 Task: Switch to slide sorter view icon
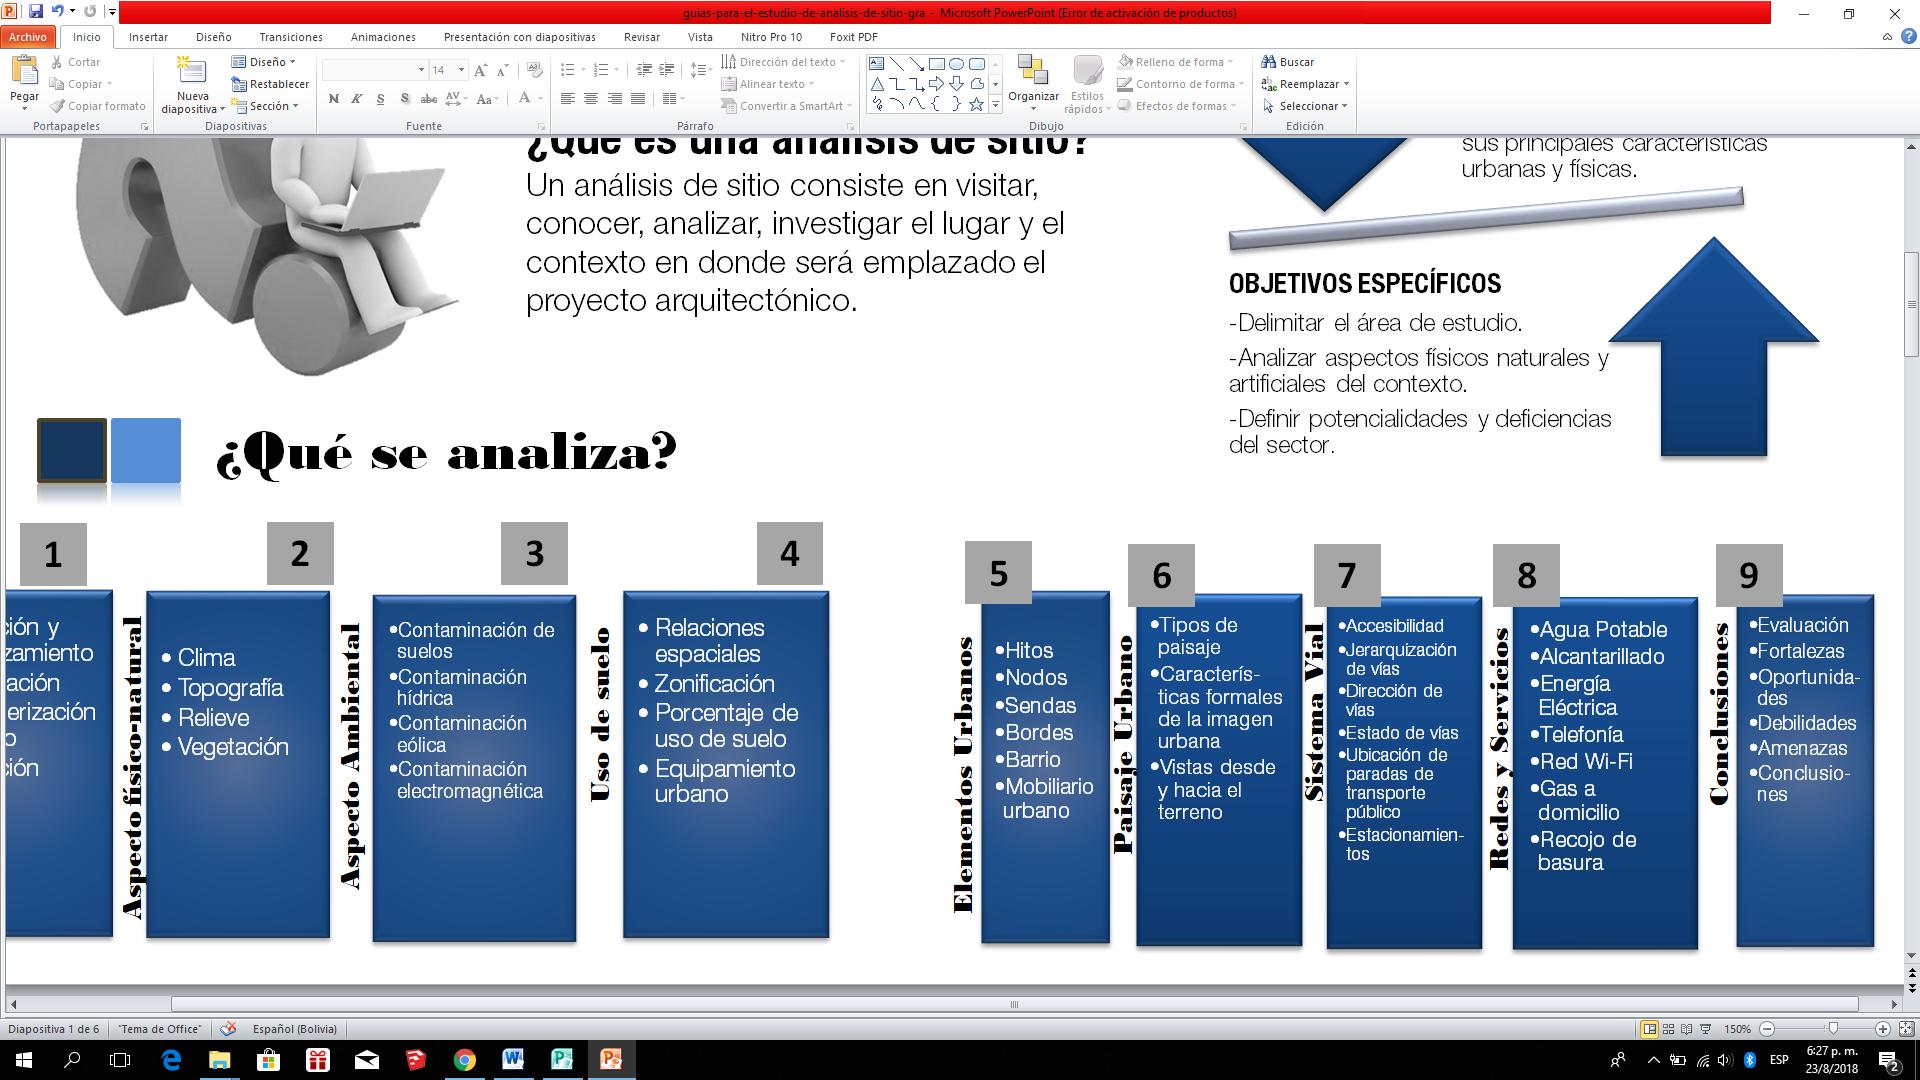[1668, 1029]
